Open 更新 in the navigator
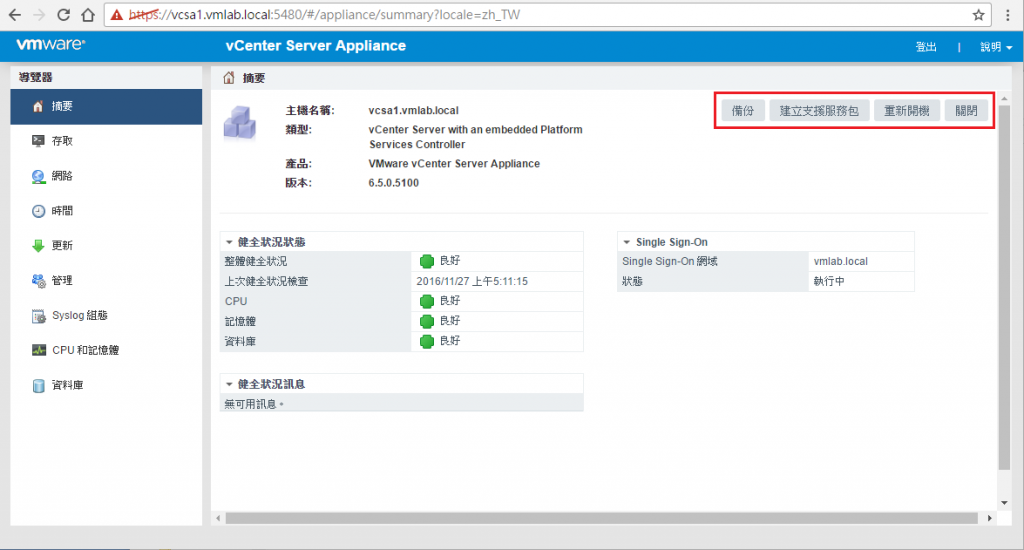The width and height of the screenshot is (1024, 550). [106, 246]
